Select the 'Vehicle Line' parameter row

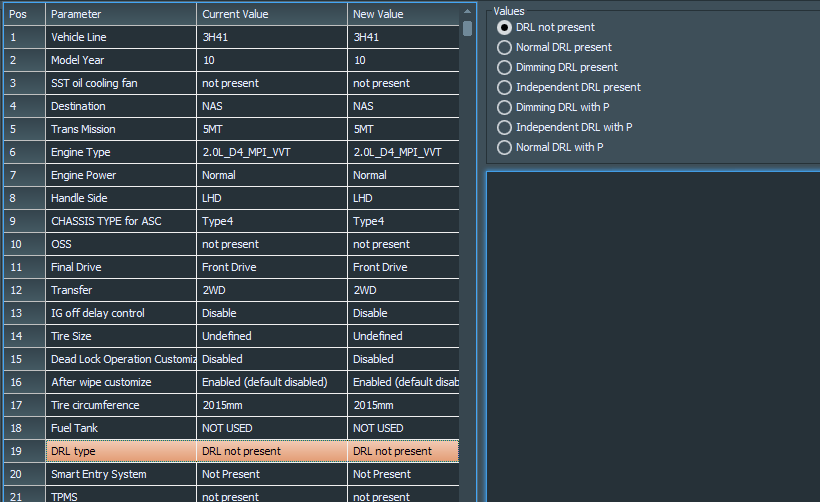click(120, 37)
